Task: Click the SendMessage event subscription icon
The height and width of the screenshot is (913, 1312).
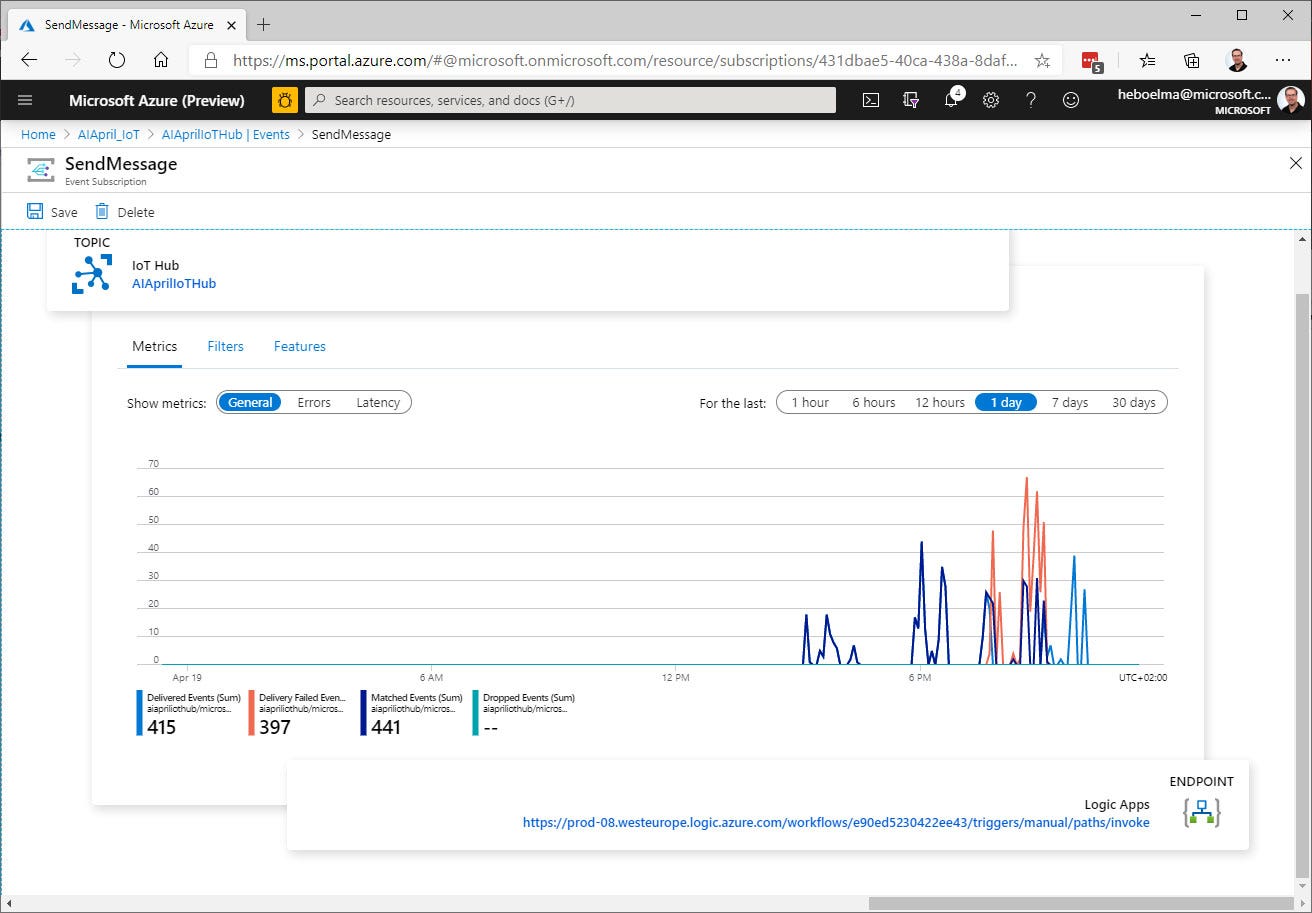Action: click(x=41, y=170)
